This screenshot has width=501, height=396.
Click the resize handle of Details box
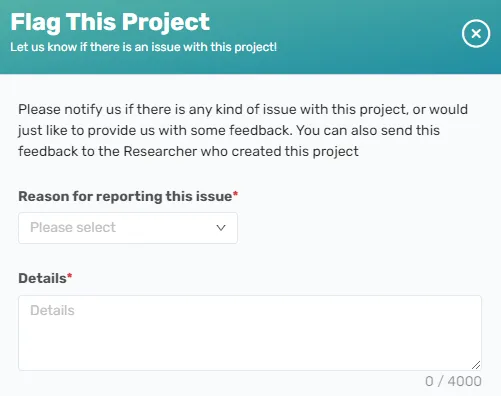476,365
